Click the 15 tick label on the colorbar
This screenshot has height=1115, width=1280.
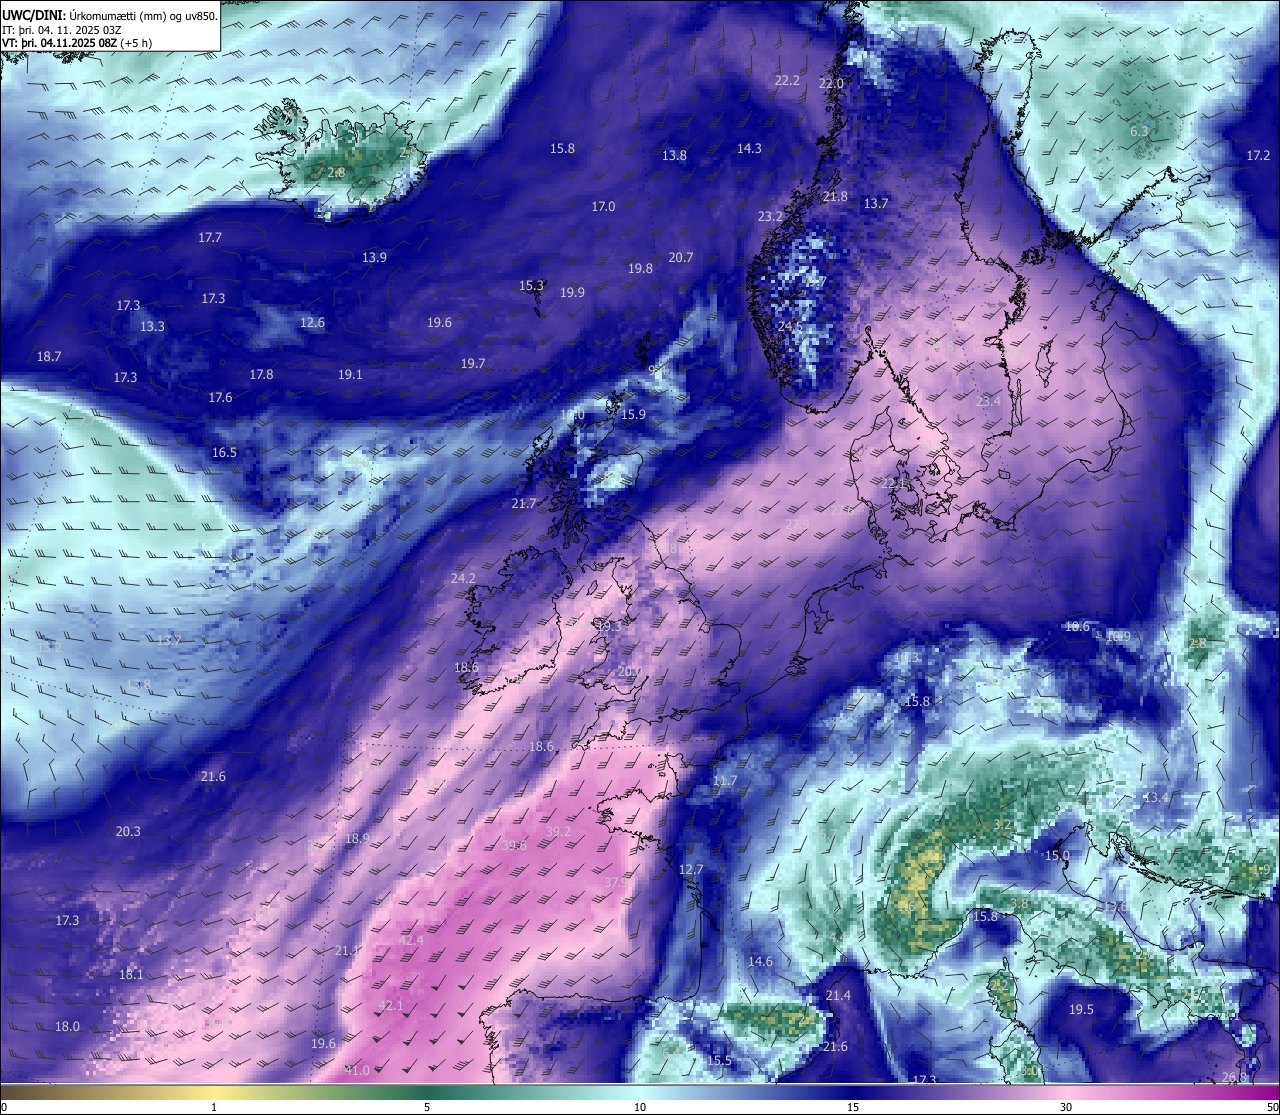853,1107
